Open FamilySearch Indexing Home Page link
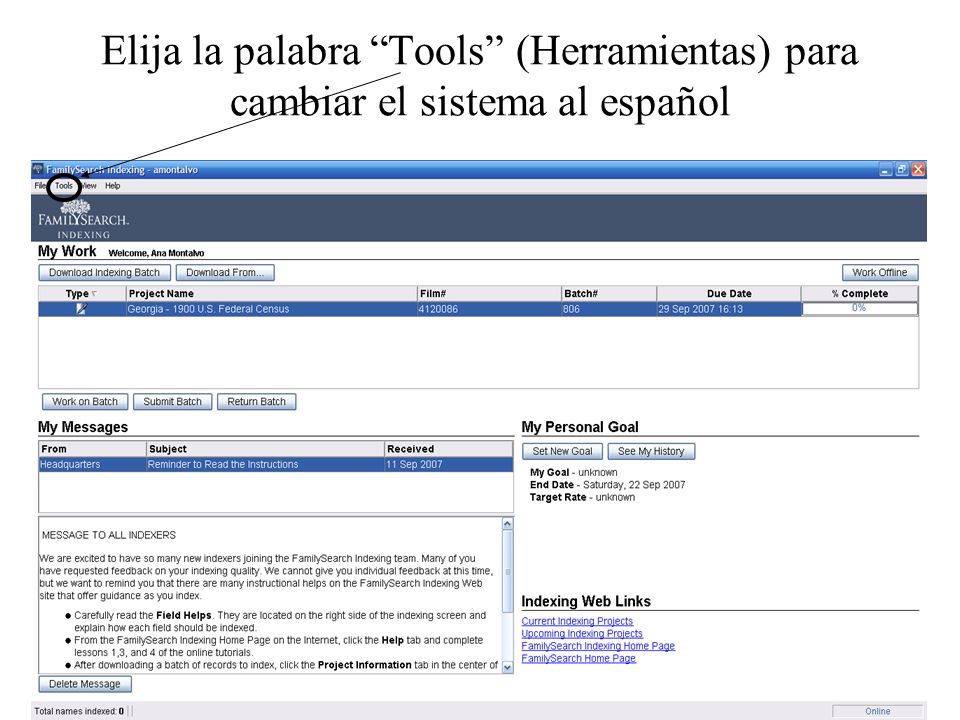The width and height of the screenshot is (960, 720). [x=598, y=646]
